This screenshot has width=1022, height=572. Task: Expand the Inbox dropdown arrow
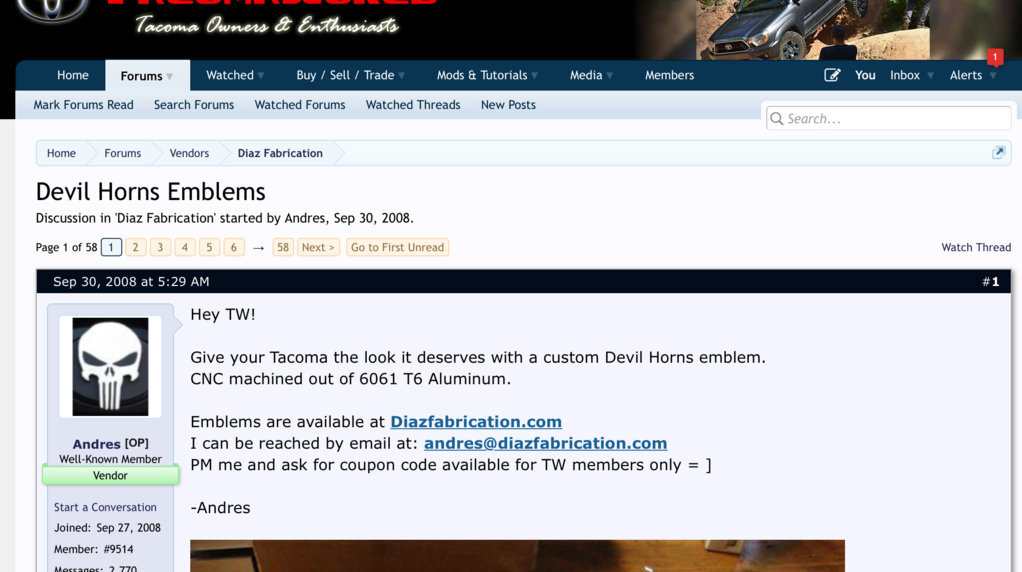pos(930,76)
